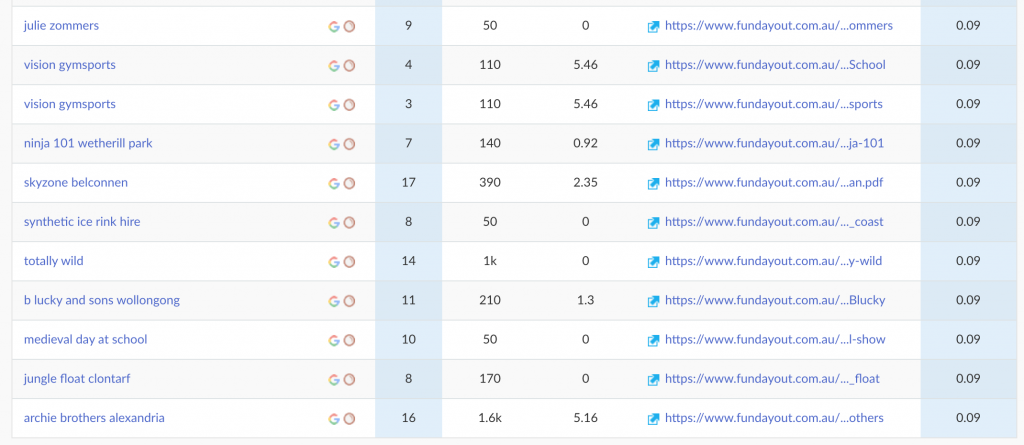Click the Google icon beside synthetic ice rink hire

pos(334,223)
